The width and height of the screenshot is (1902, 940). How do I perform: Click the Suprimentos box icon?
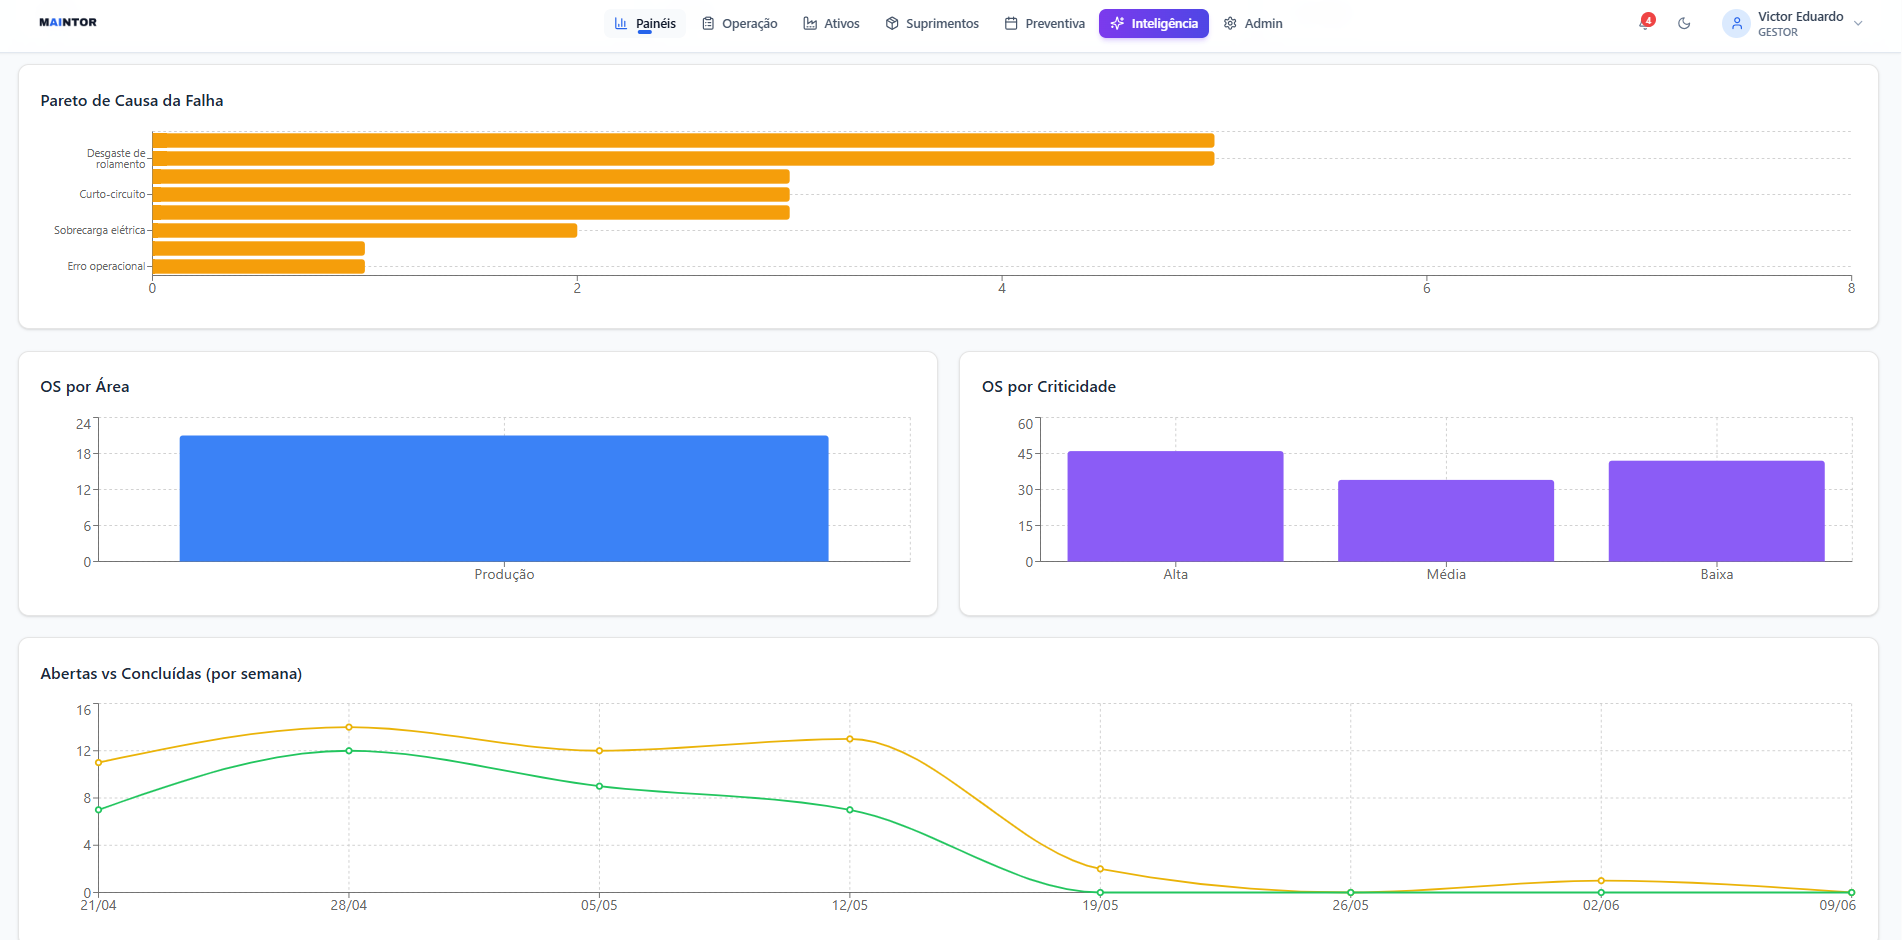pyautogui.click(x=892, y=23)
